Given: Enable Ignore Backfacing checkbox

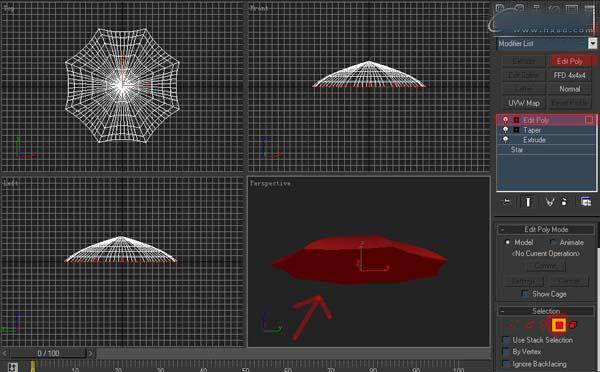Looking at the screenshot, I should (506, 364).
